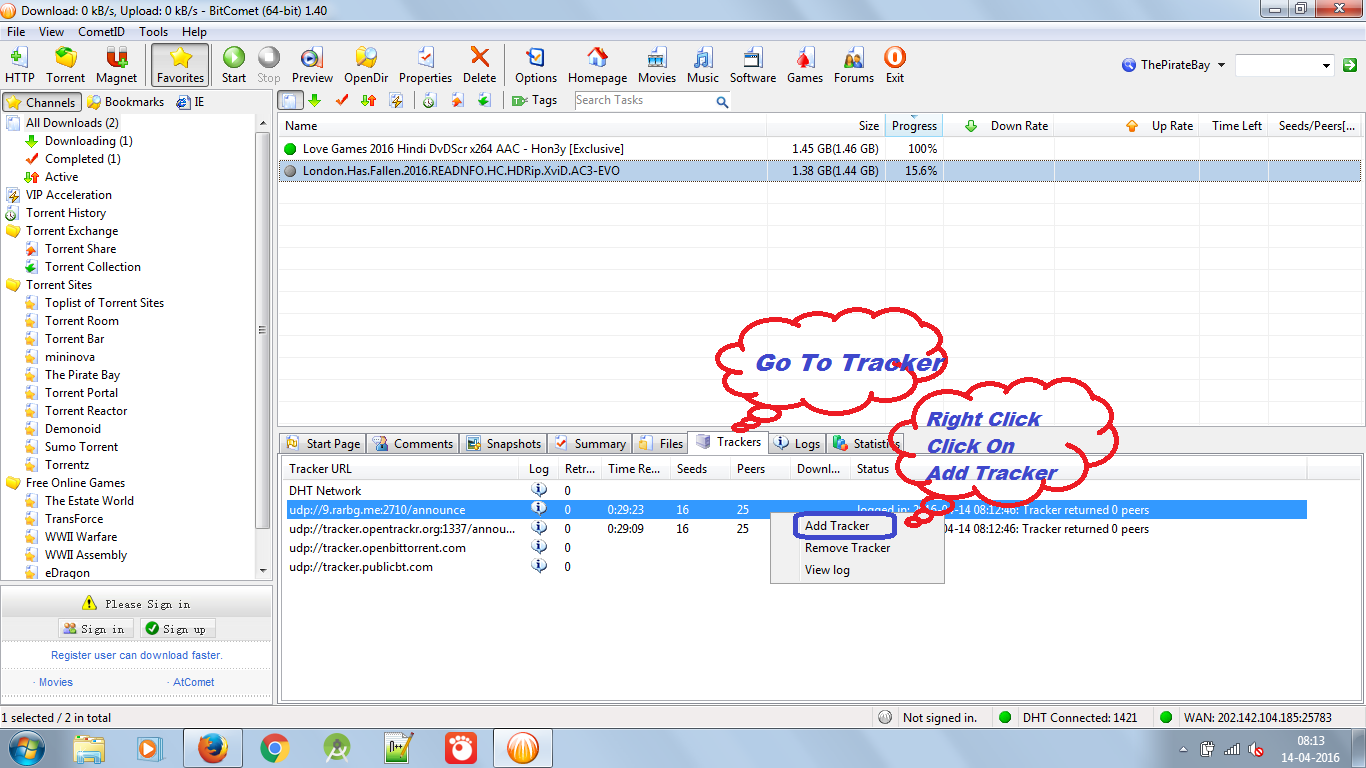Screen dimensions: 1366x768
Task: Open the AtComet link
Action: click(x=194, y=682)
